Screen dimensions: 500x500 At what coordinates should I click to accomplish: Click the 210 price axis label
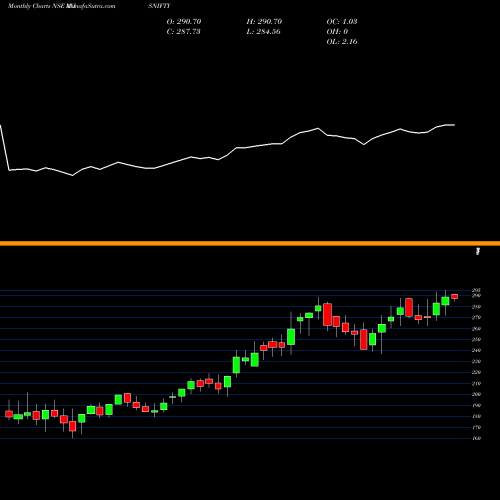(476, 383)
